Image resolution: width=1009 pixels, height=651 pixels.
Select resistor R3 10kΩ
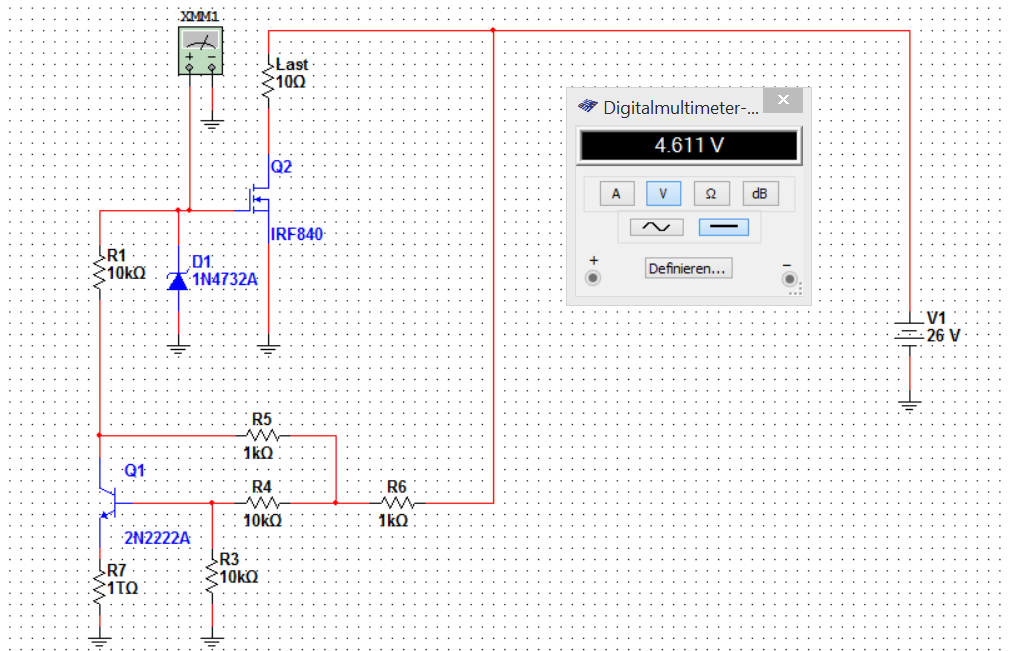coord(212,576)
